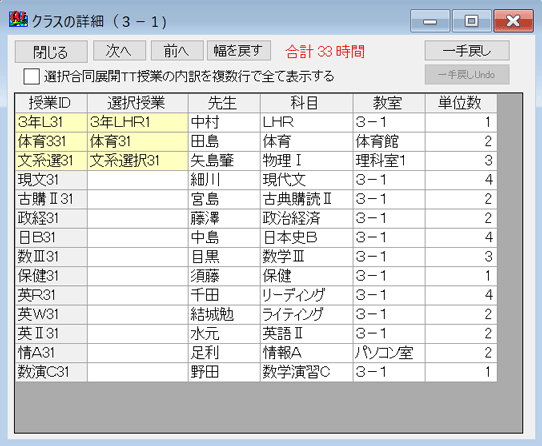542x446 pixels.
Task: Select the 古購Ⅱ31 row header
Action: 51,199
